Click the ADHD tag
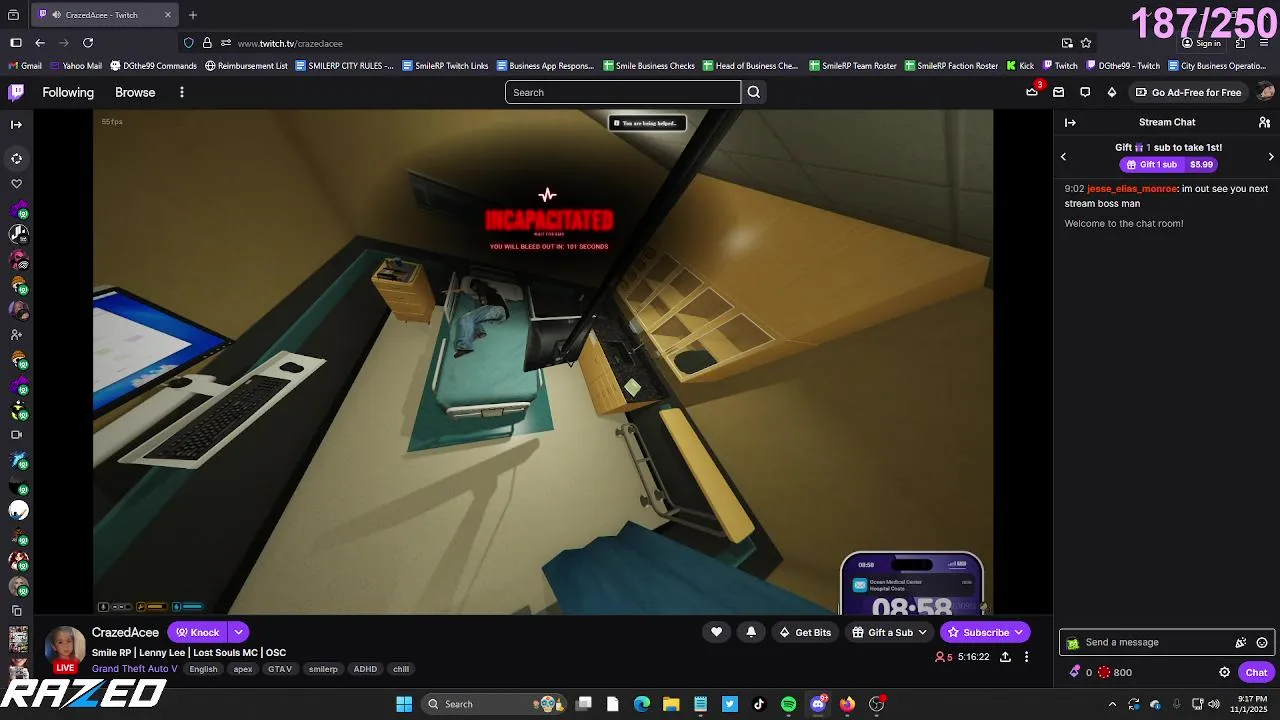This screenshot has height=720, width=1280. pos(365,669)
